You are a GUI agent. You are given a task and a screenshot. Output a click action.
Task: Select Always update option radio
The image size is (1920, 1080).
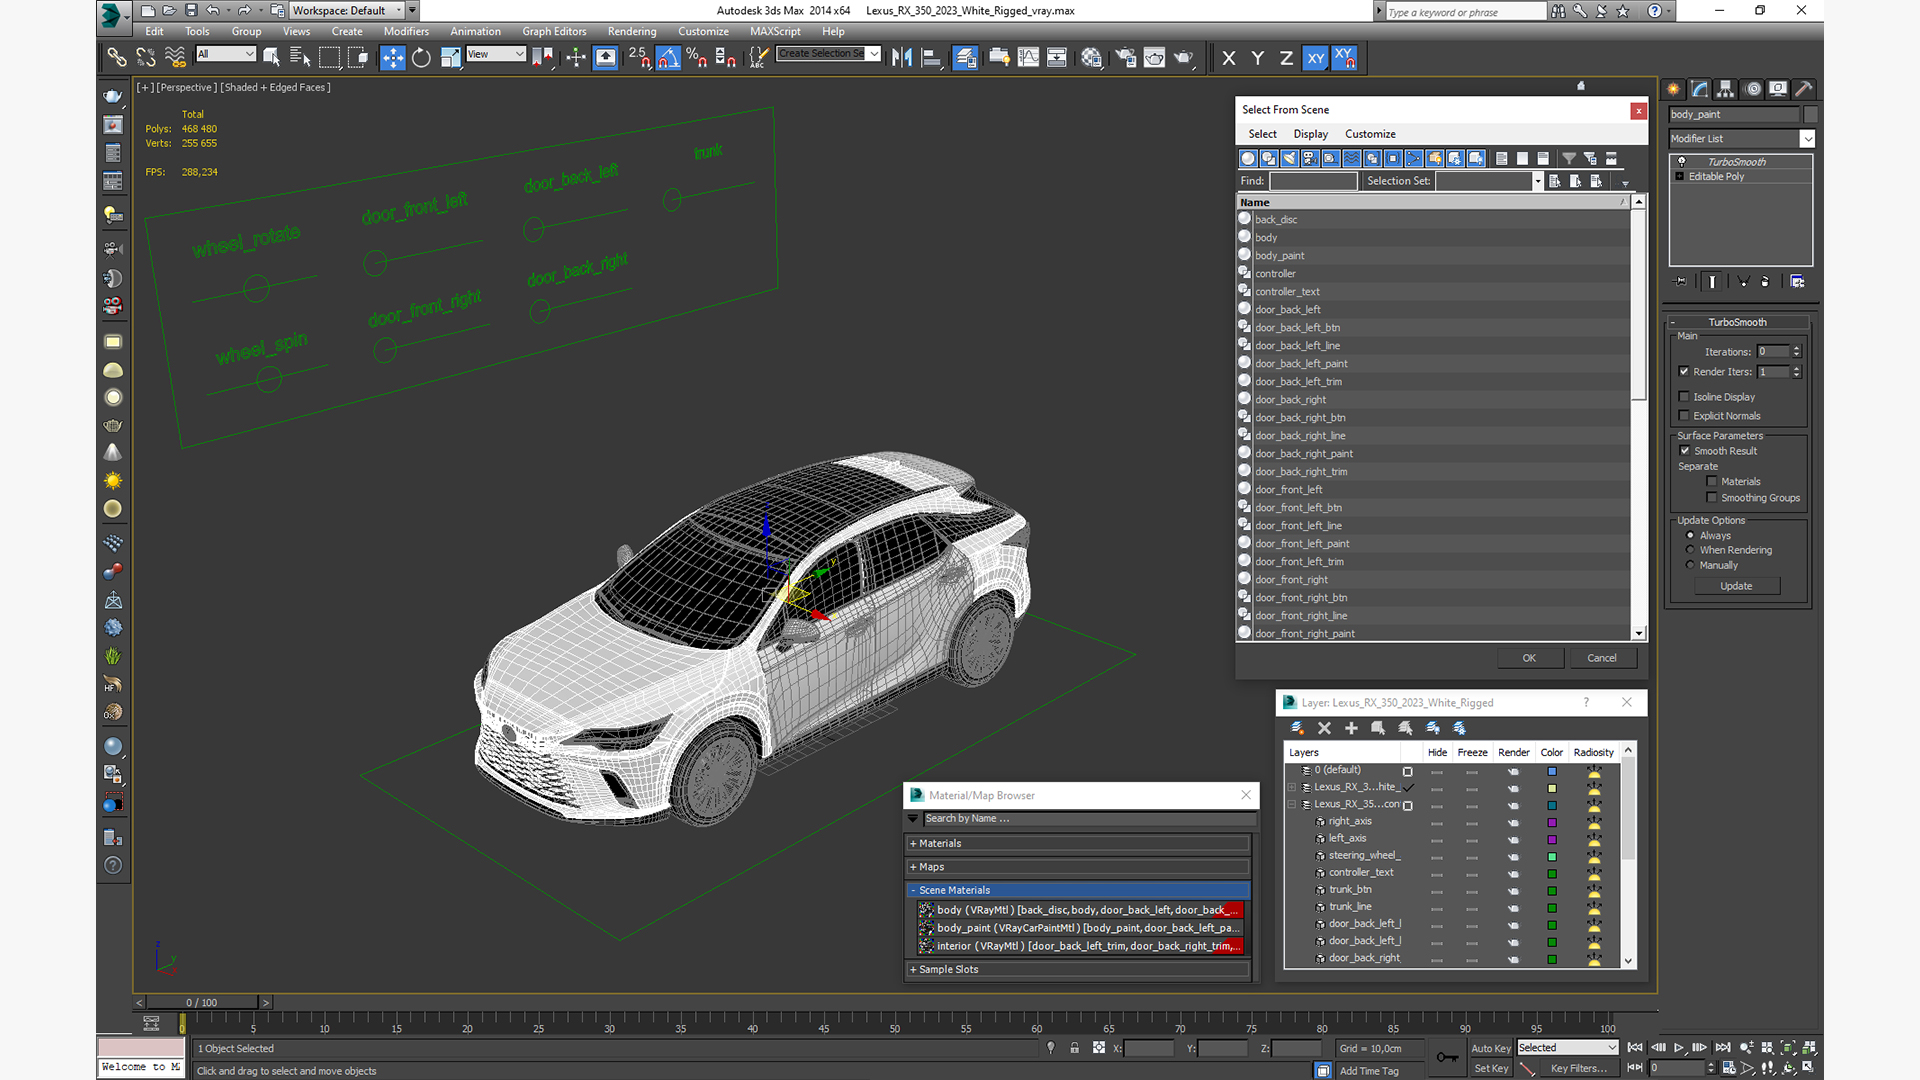point(1691,536)
